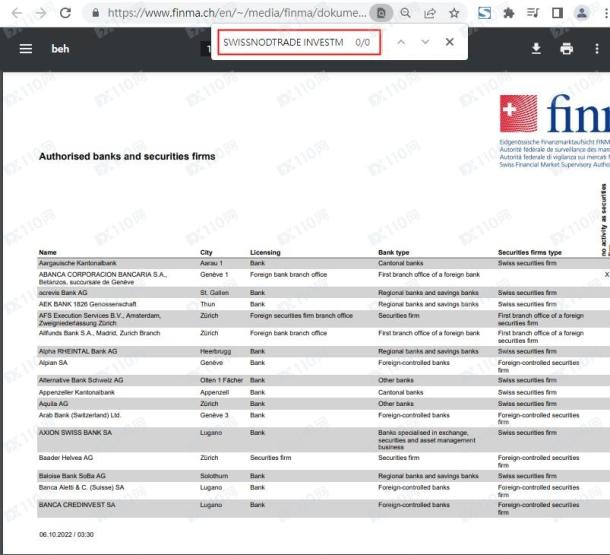Click the city 'St. Gallen' cell

point(214,292)
